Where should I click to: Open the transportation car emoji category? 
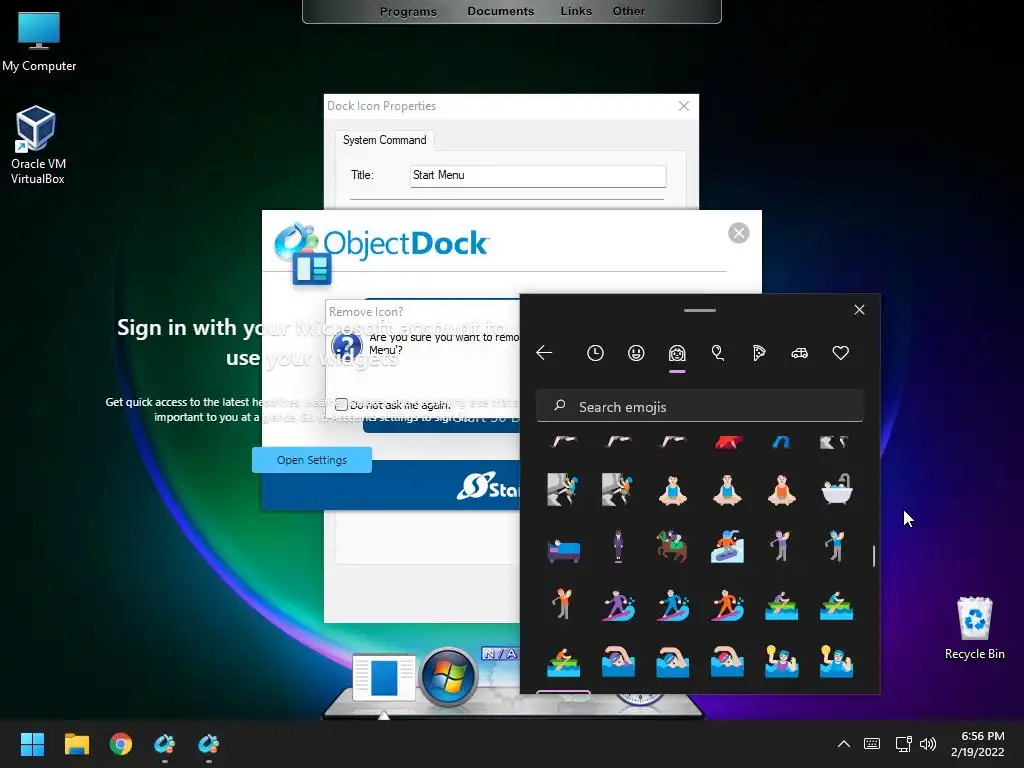click(799, 353)
